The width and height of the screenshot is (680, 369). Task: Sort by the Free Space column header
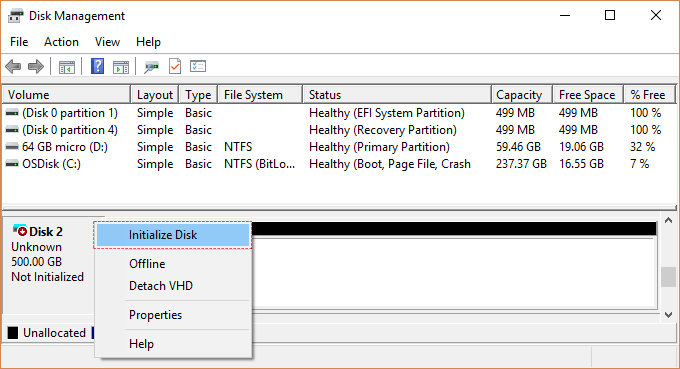coord(588,95)
